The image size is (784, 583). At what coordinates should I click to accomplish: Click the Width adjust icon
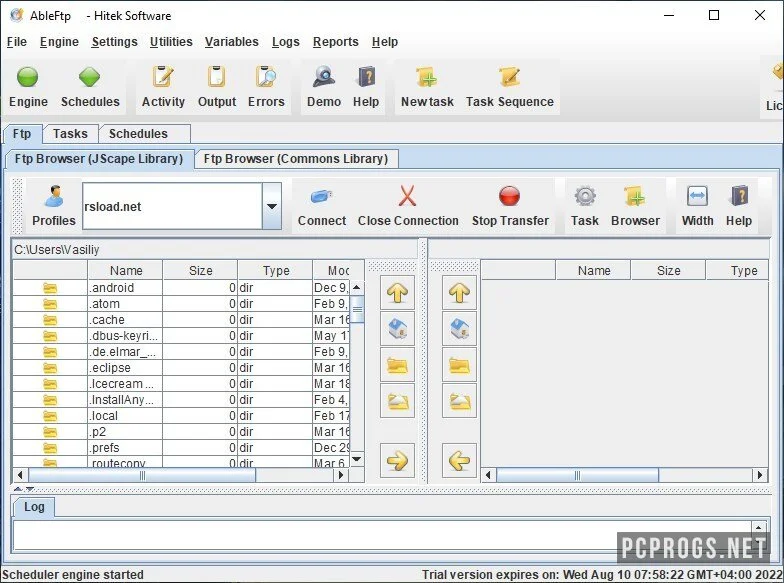pos(698,196)
